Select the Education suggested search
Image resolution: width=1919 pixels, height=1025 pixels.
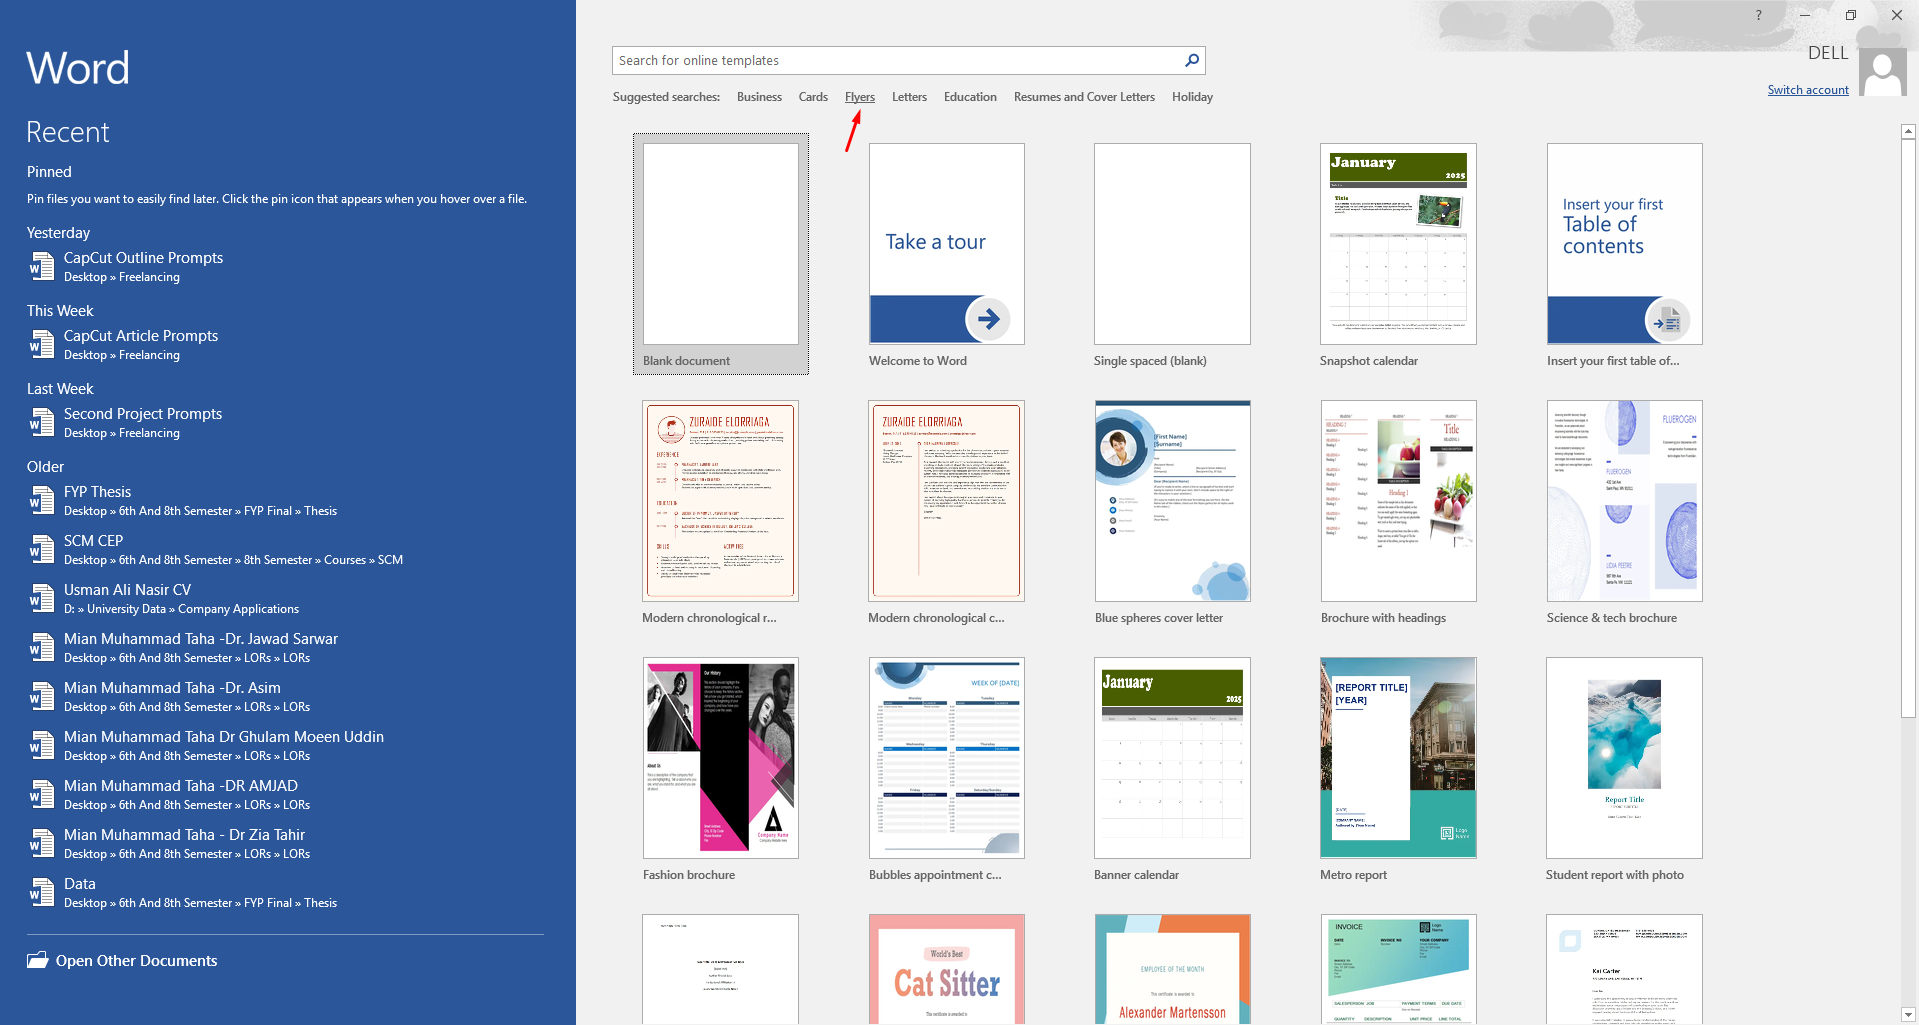[969, 96]
